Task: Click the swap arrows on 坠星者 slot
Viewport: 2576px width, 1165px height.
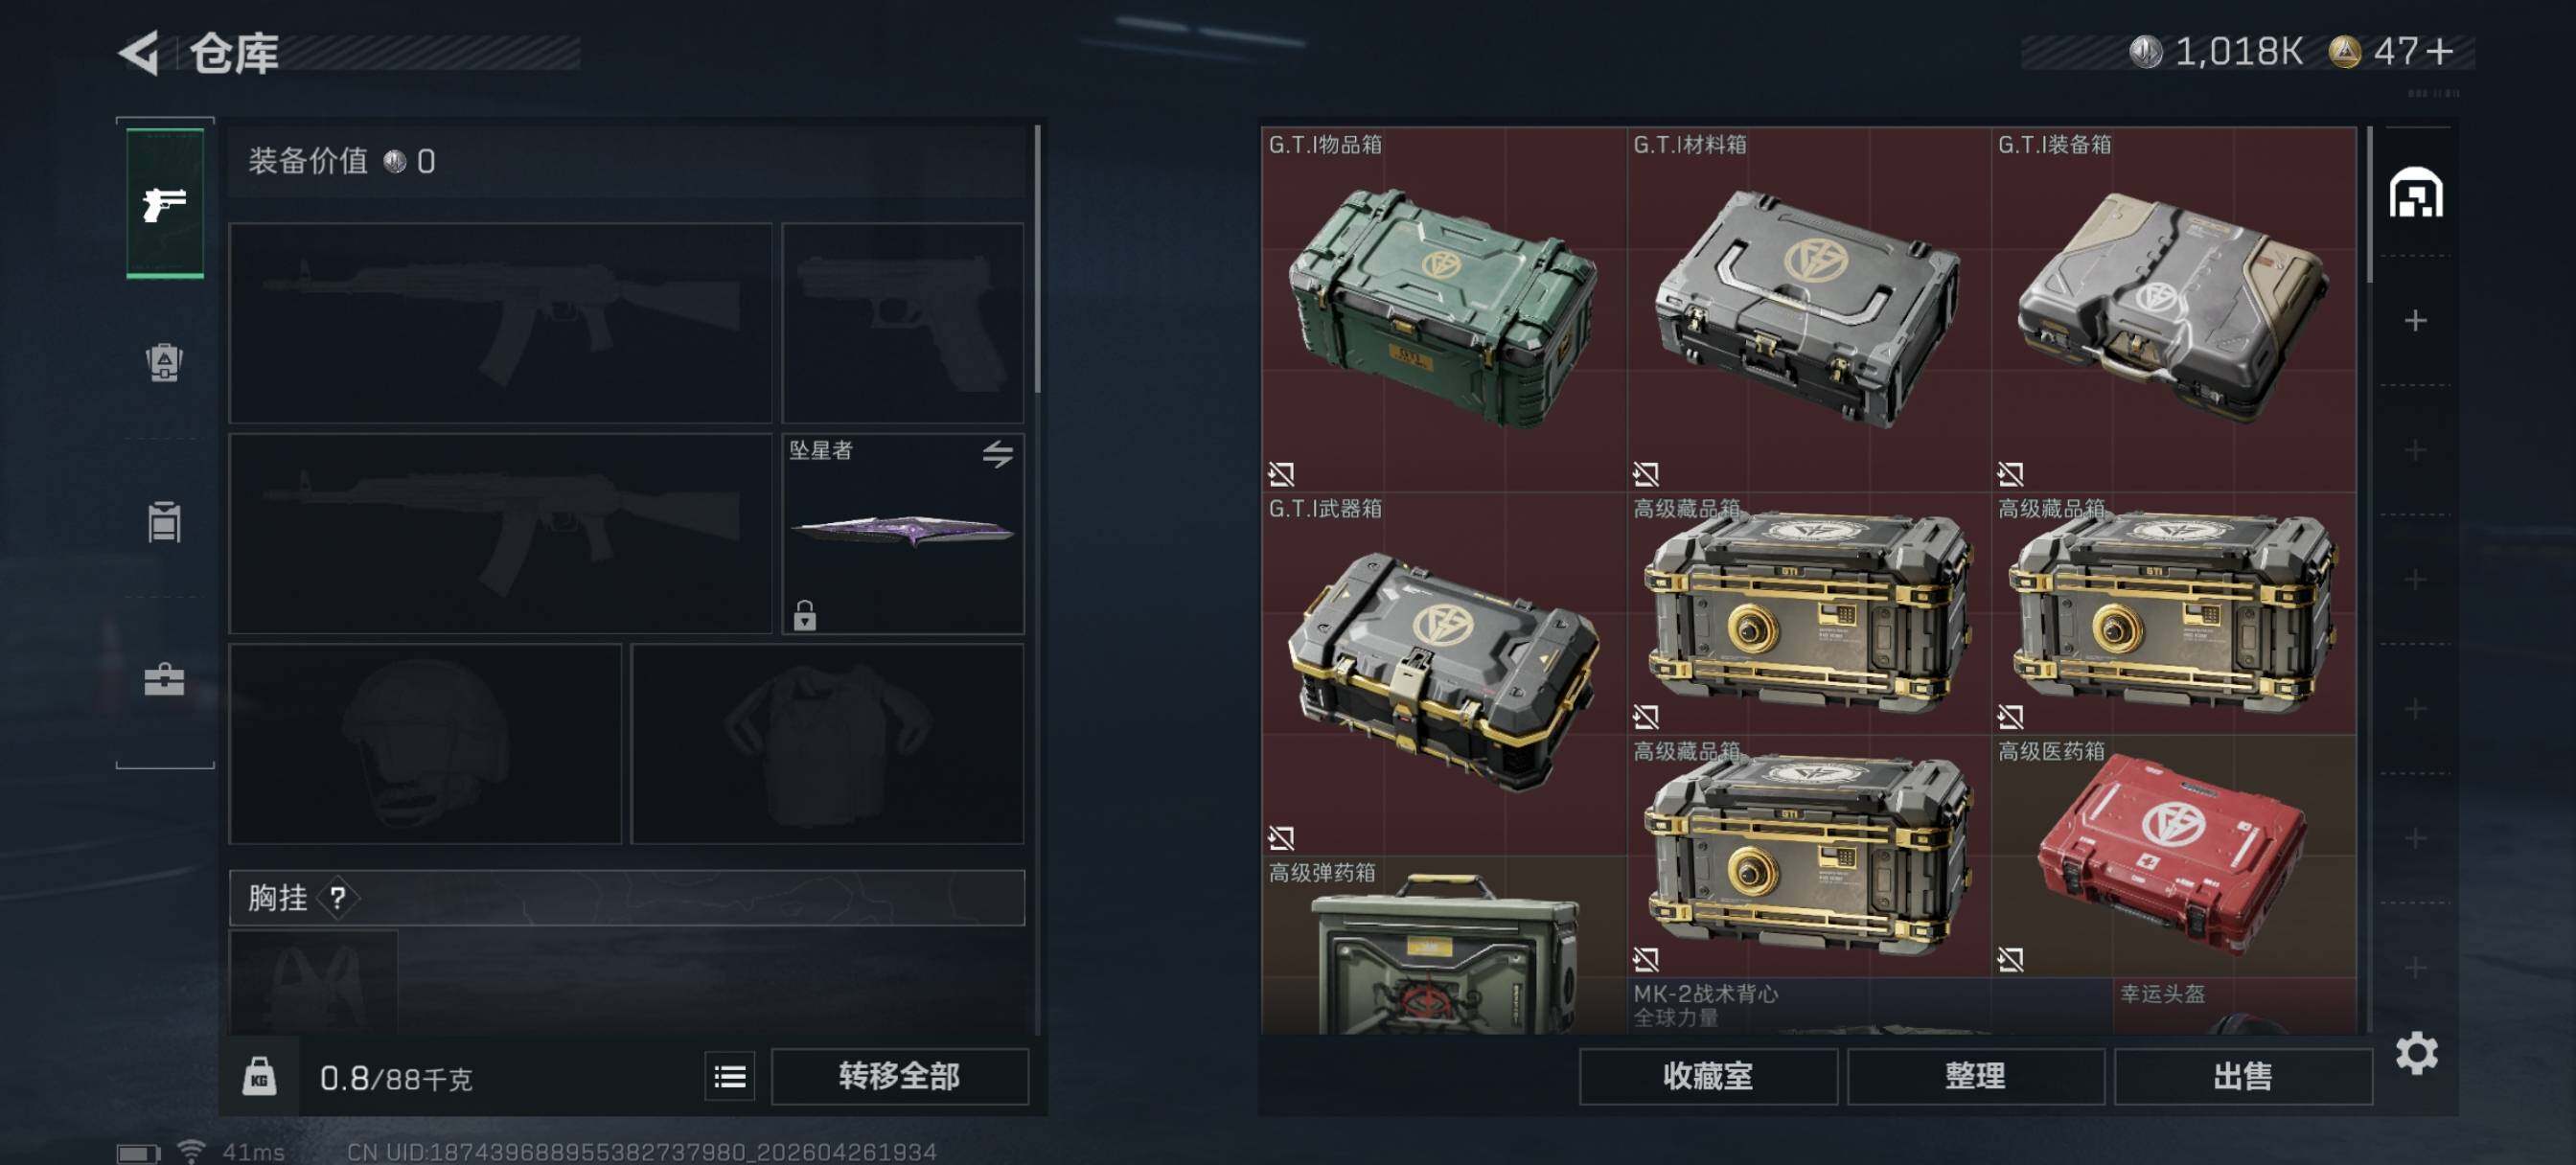Action: [x=997, y=454]
